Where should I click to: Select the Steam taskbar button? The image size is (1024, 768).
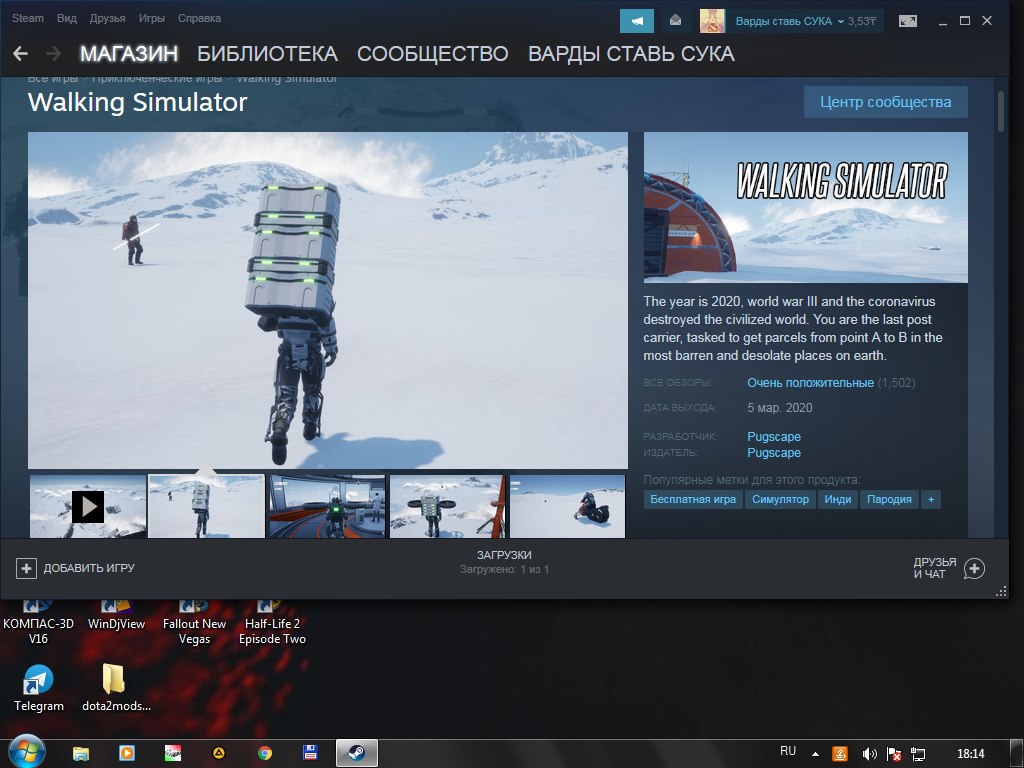point(357,753)
